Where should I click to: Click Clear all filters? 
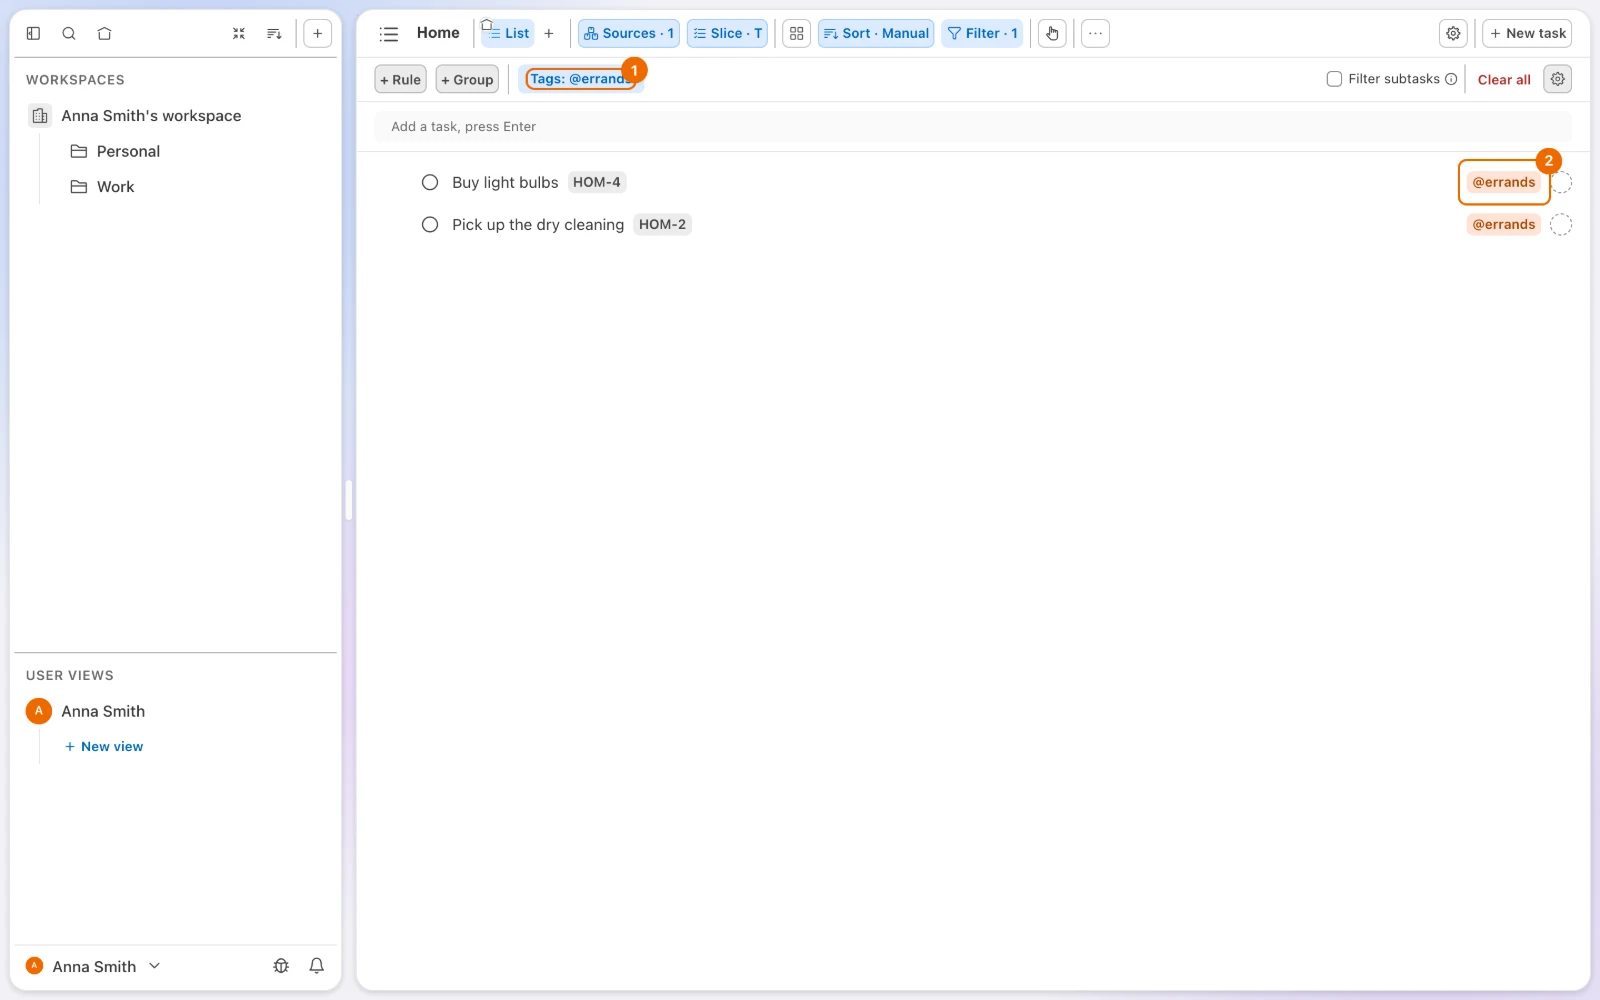pyautogui.click(x=1504, y=80)
